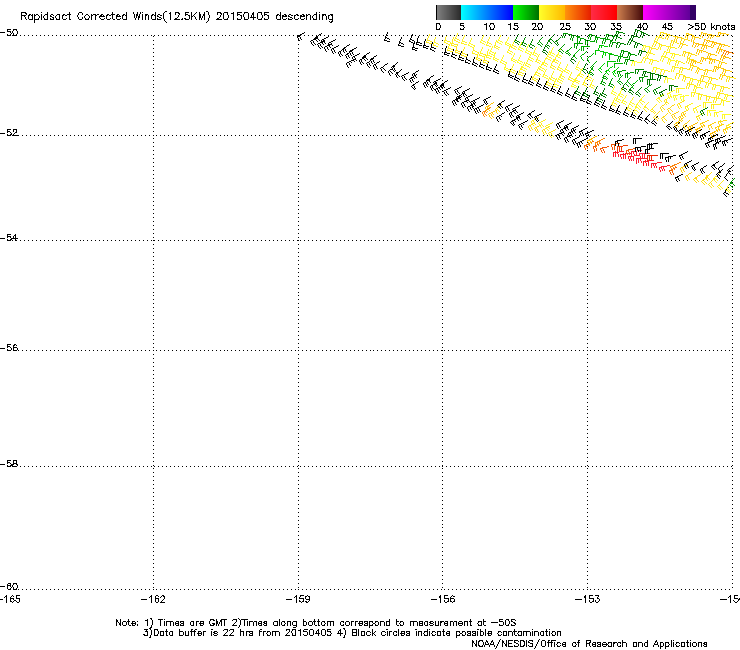Click the latitude label '-50'
Viewport: 740px width, 650px height.
coord(9,33)
